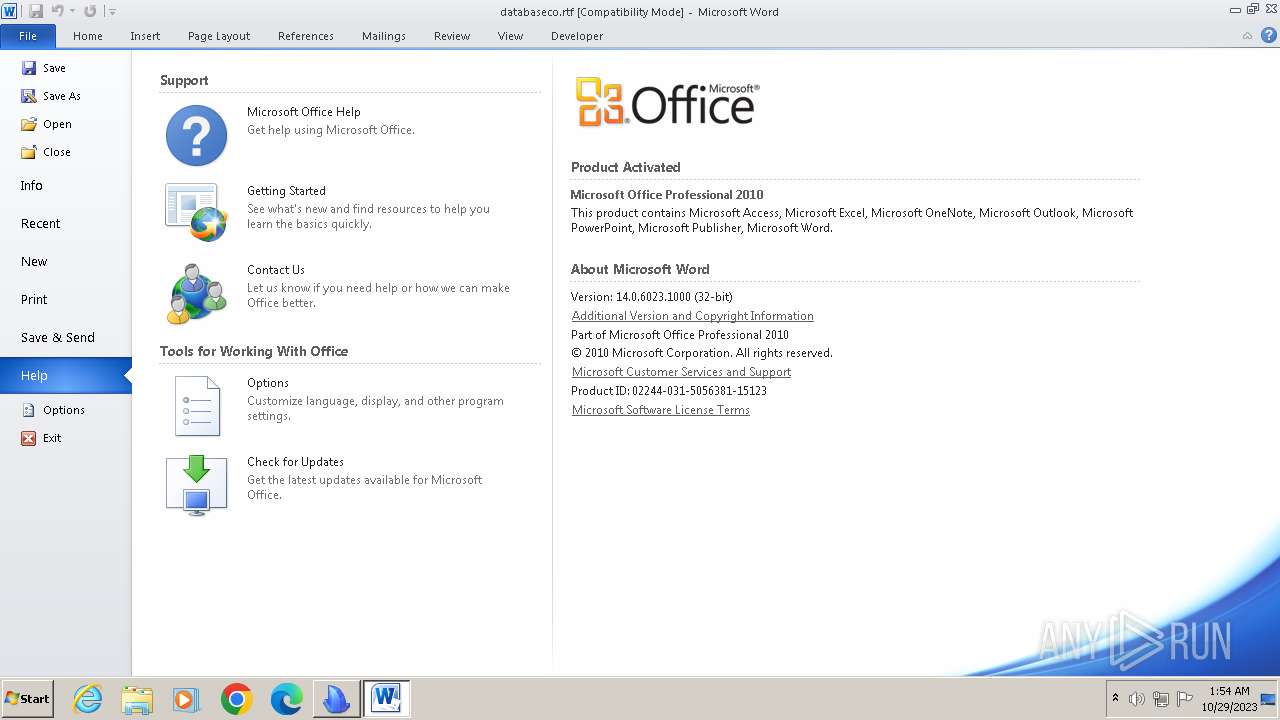Click the volume speaker tray icon
Image resolution: width=1280 pixels, height=720 pixels.
[x=1137, y=699]
